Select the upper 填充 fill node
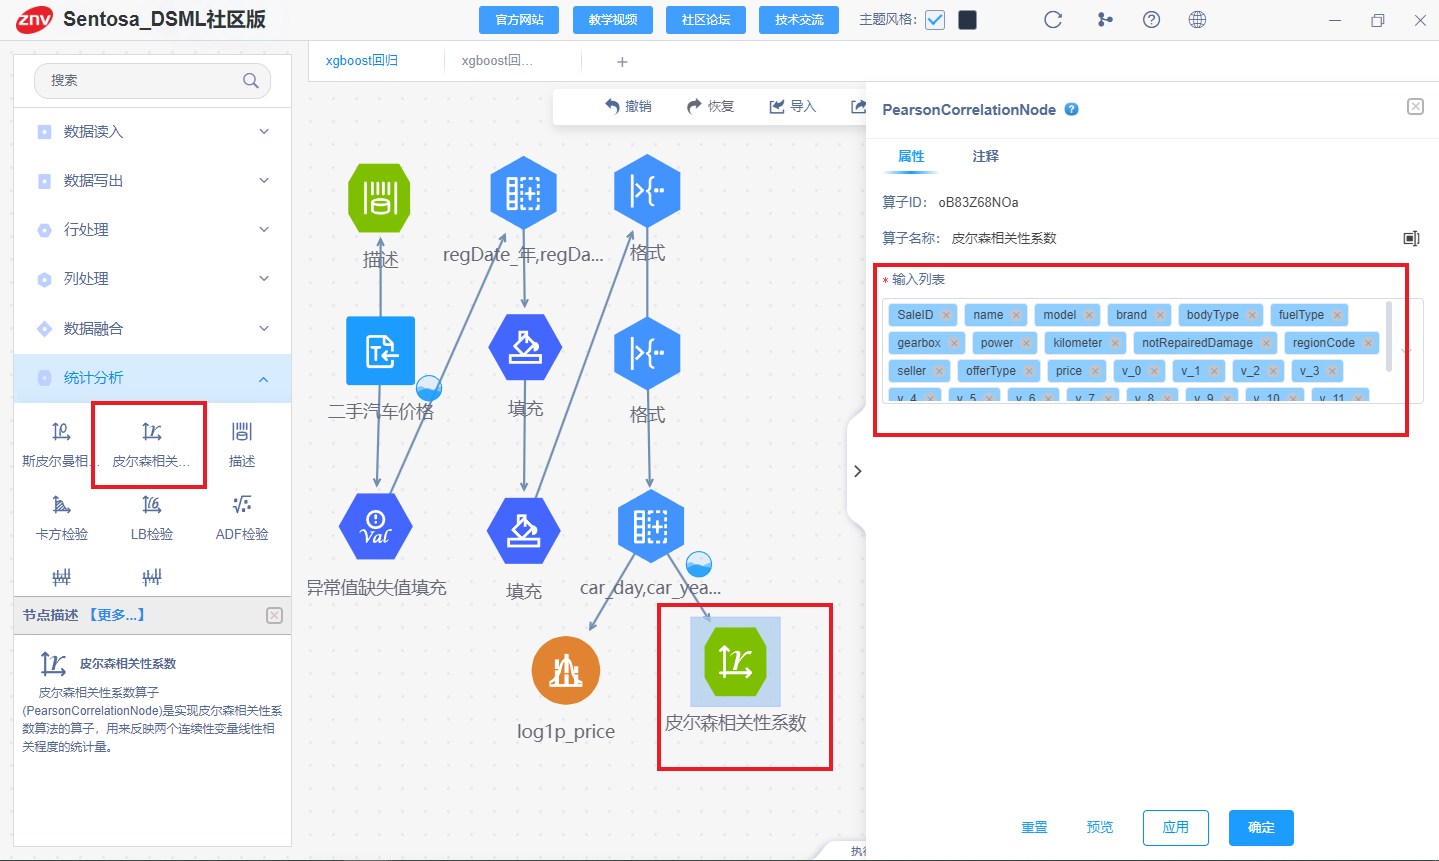The image size is (1439, 861). 525,348
